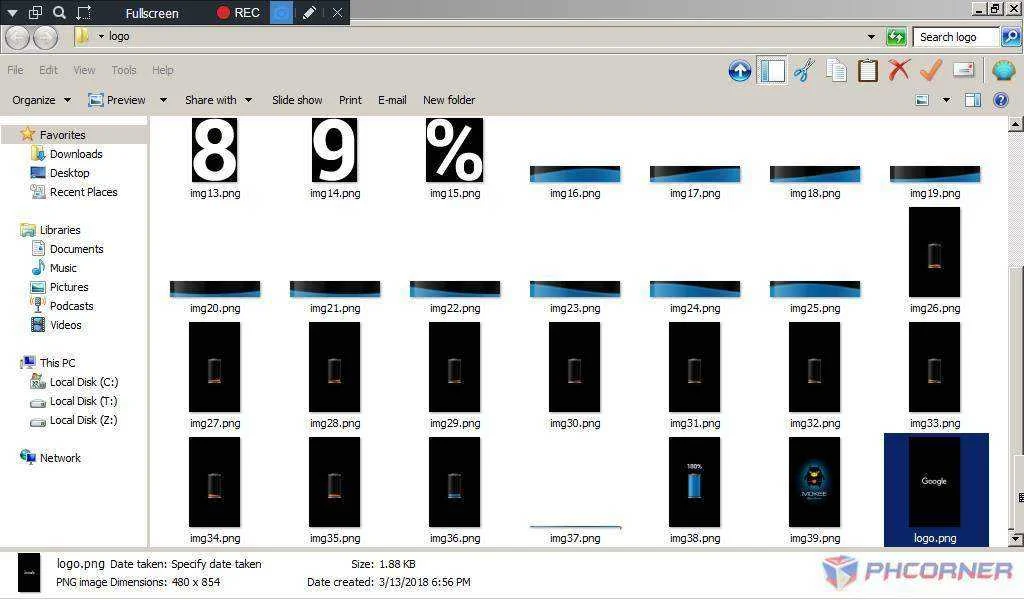The width and height of the screenshot is (1024, 600).
Task: Open the view options dropdown arrow
Action: [946, 100]
